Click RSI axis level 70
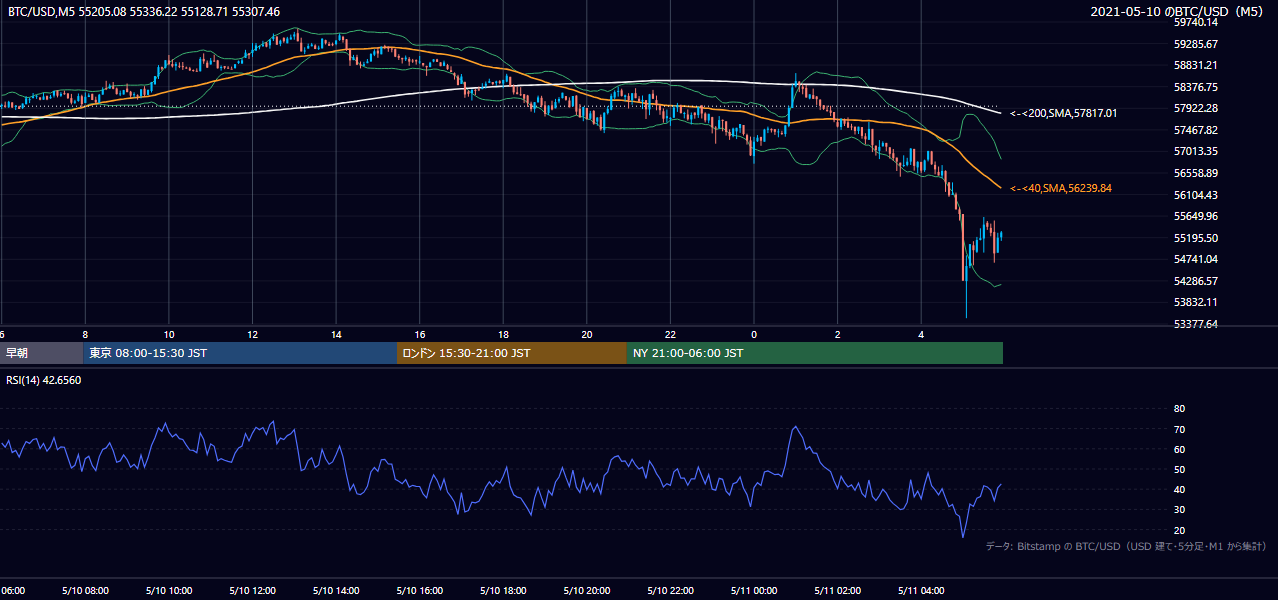1278x600 pixels. 1179,429
